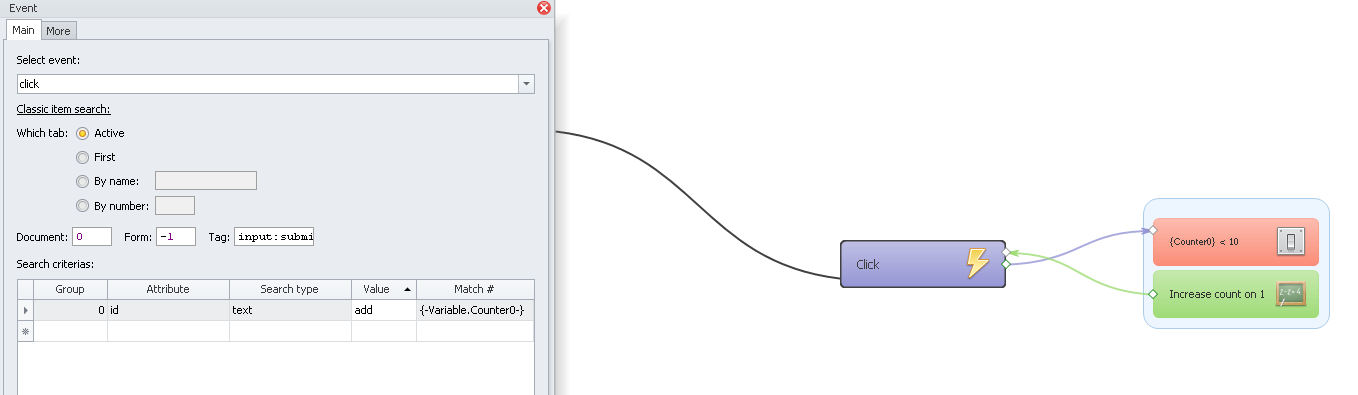Click the Attribute column header
Viewport: 1358px width, 395px height.
(168, 289)
